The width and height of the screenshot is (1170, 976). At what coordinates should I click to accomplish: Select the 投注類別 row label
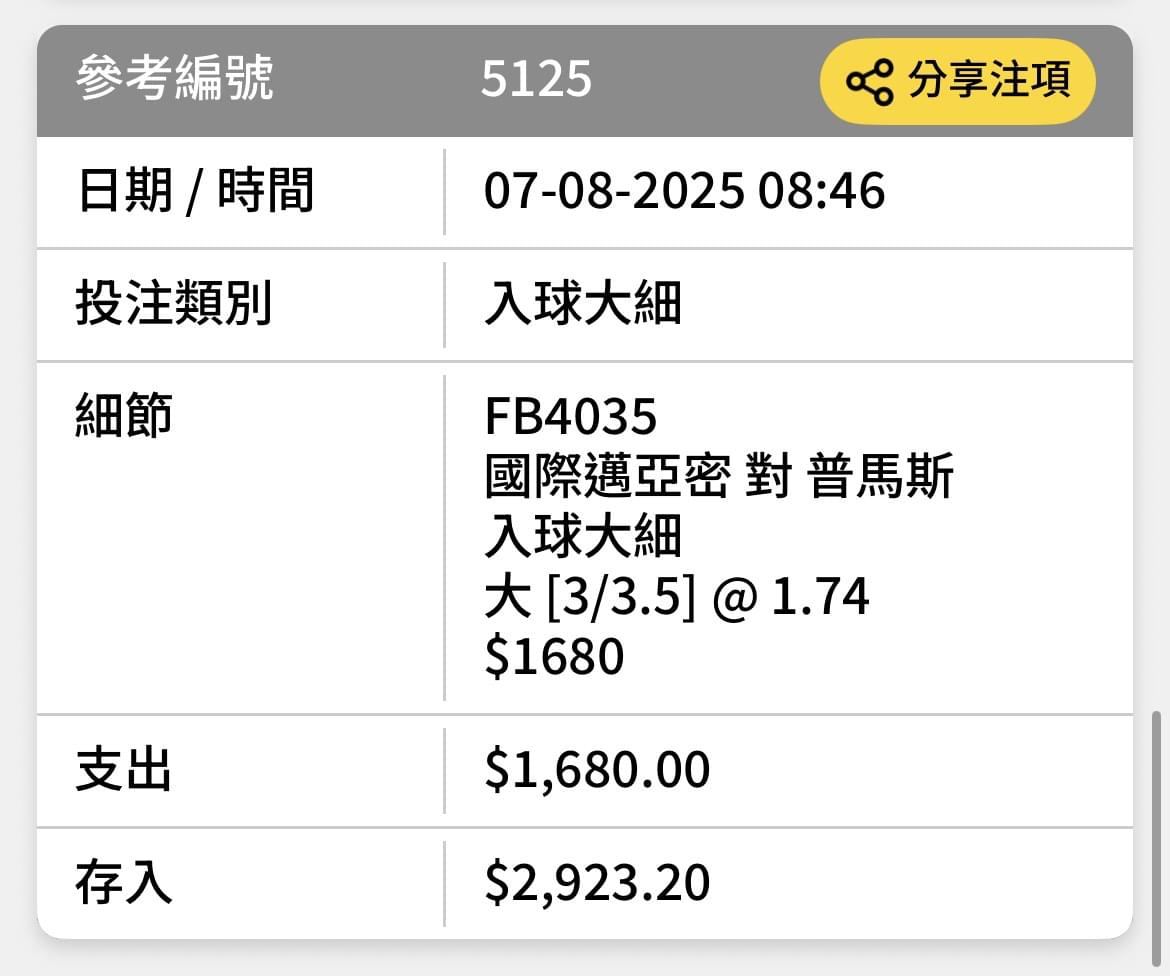(x=173, y=304)
